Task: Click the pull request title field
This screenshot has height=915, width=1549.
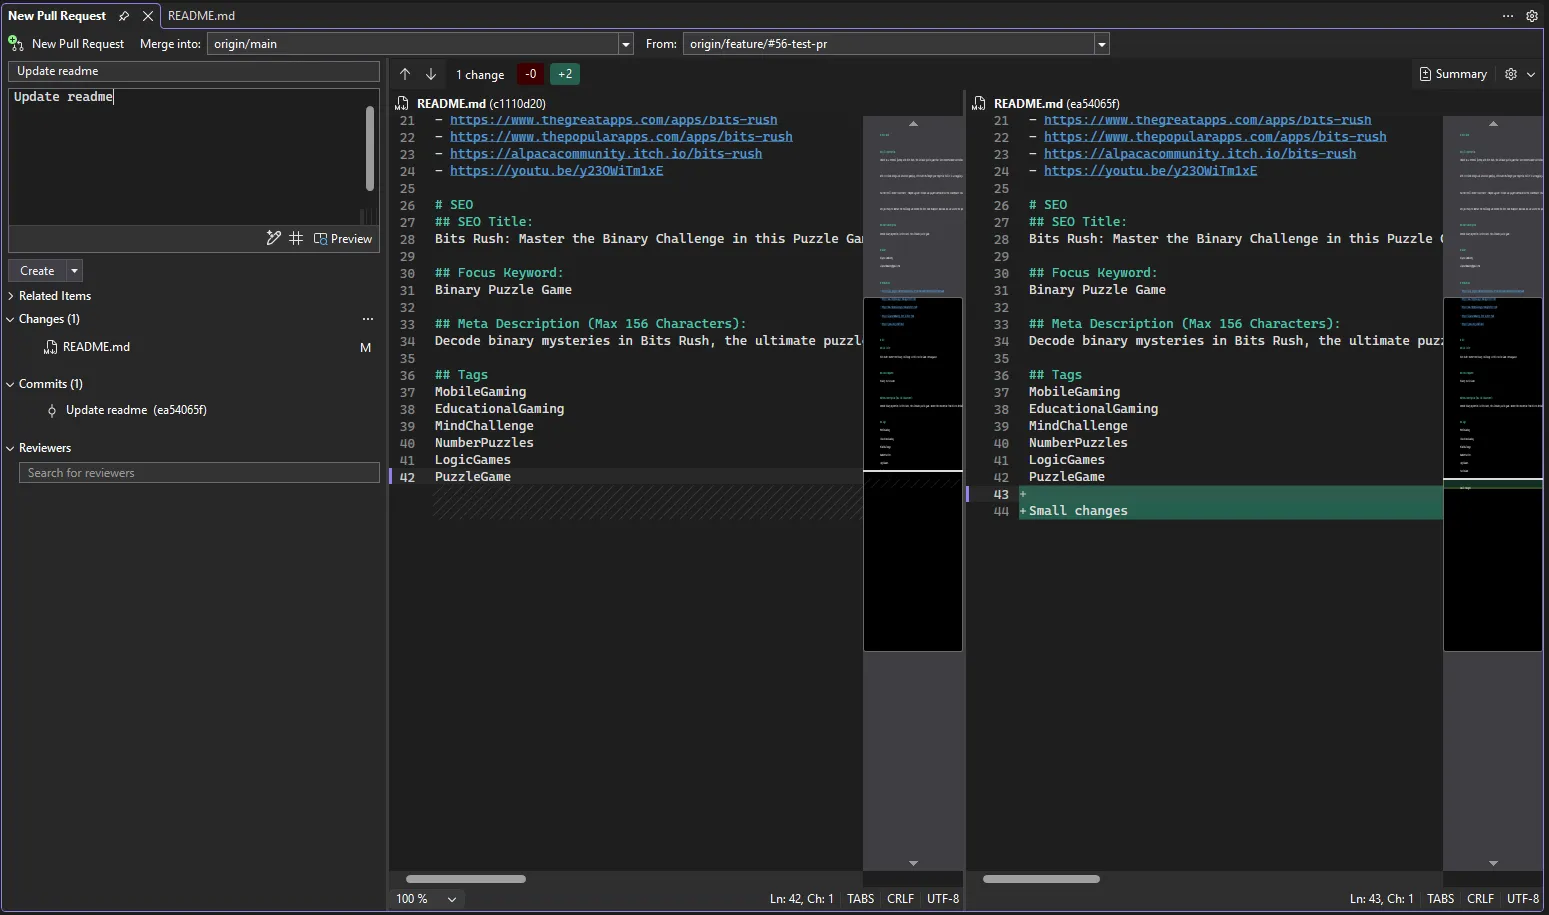Action: point(194,71)
